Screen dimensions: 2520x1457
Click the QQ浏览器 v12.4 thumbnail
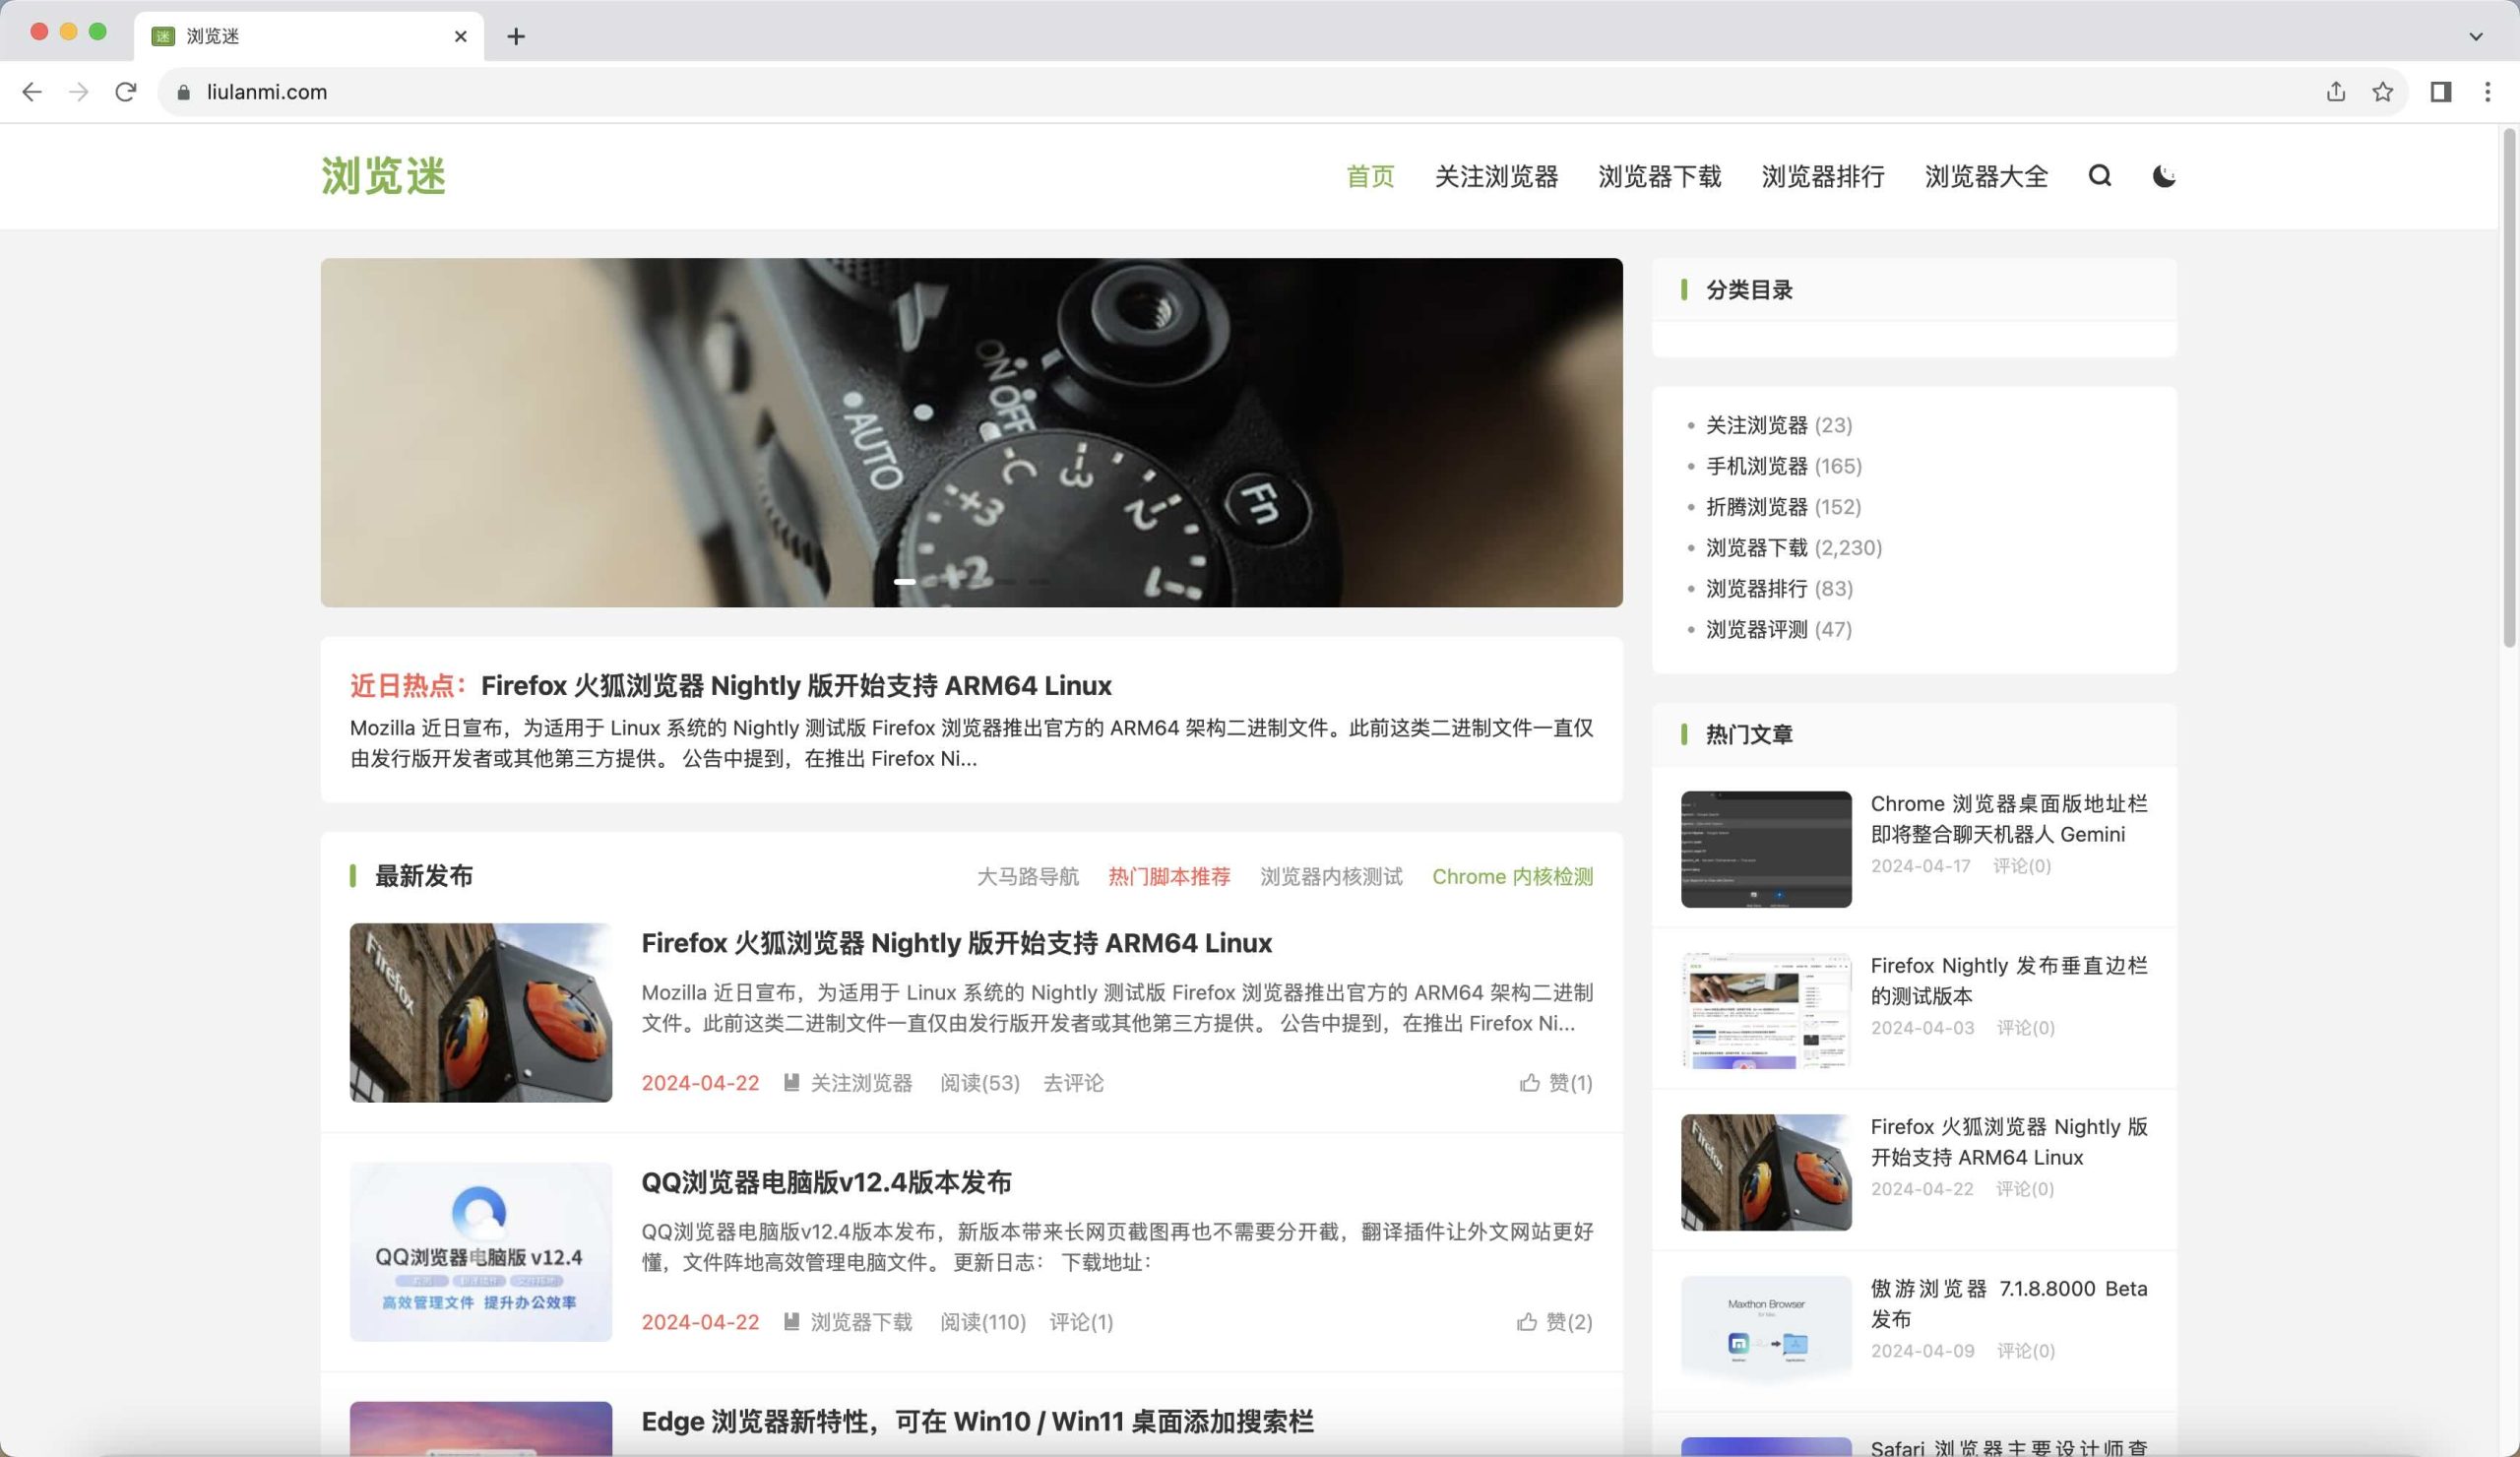481,1252
